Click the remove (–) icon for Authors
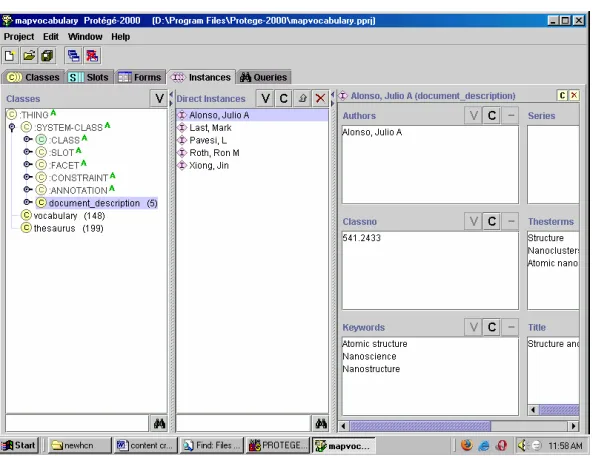 (x=510, y=115)
